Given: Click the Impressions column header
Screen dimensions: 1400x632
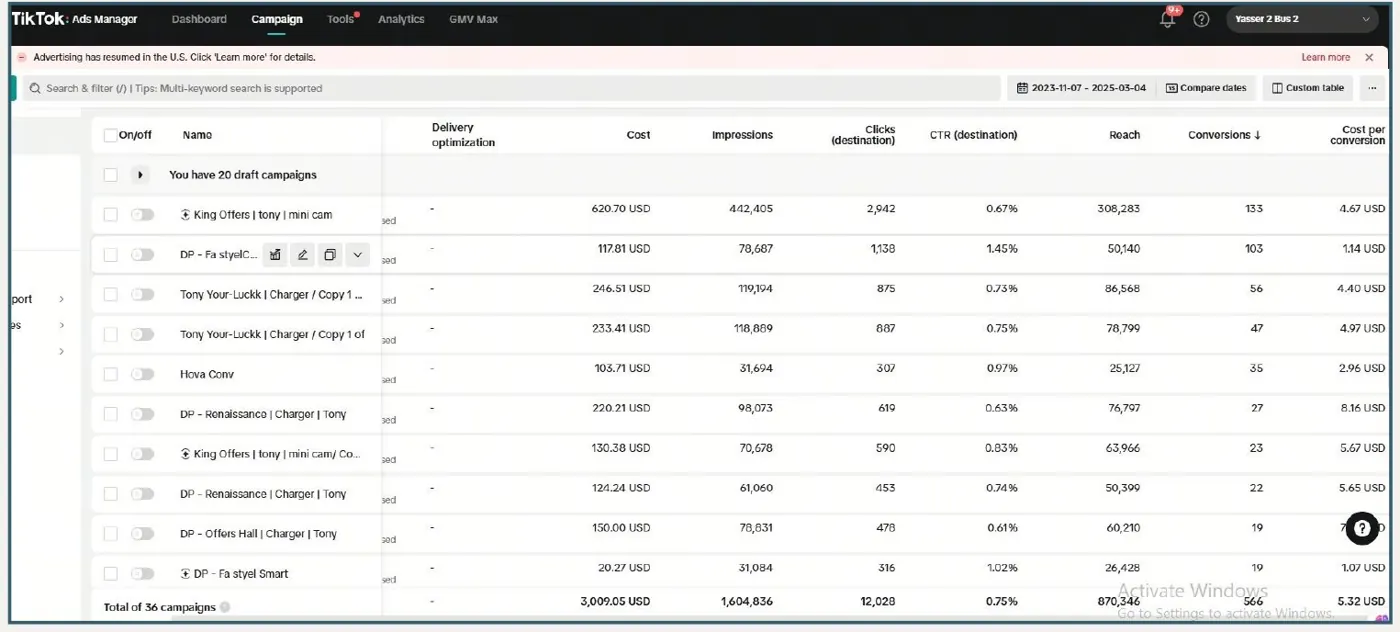Looking at the screenshot, I should (x=742, y=135).
